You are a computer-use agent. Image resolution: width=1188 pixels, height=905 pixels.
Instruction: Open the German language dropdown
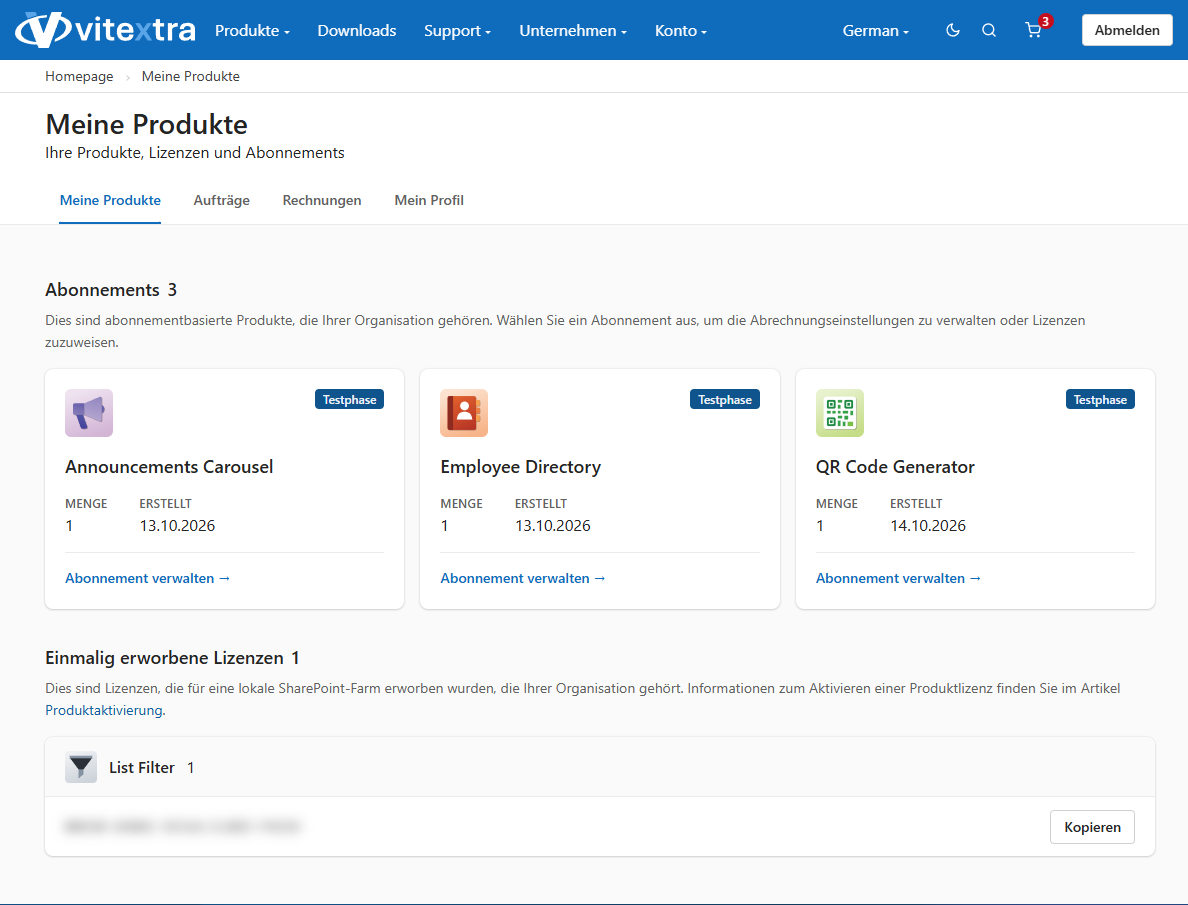pos(875,30)
